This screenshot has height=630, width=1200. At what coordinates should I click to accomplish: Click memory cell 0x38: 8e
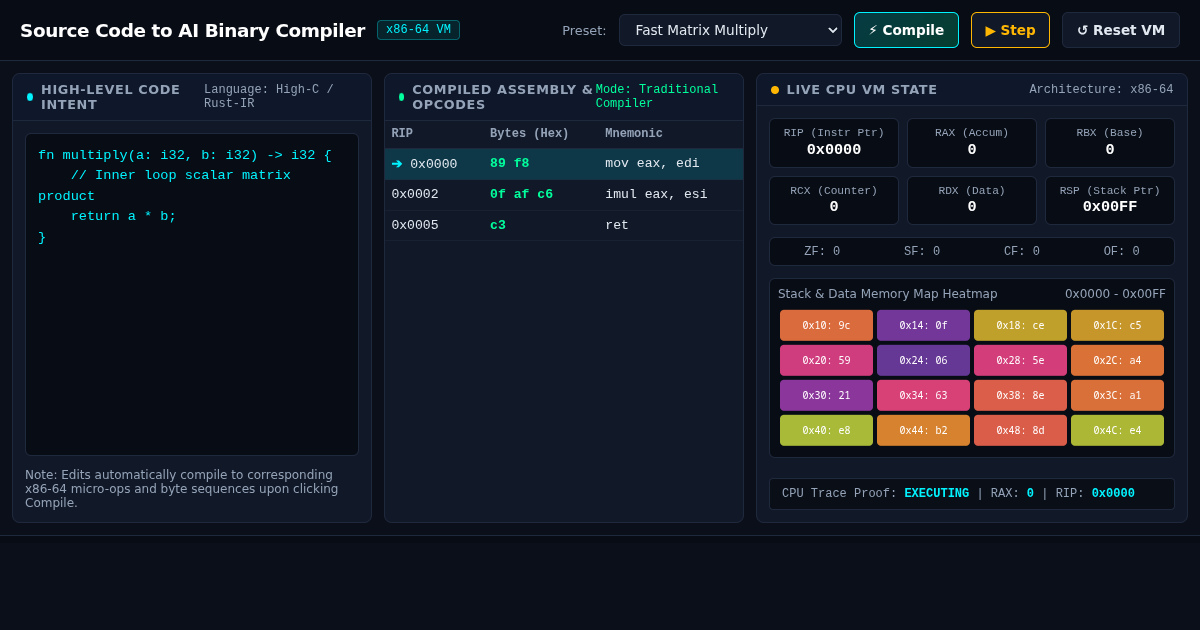pyautogui.click(x=1020, y=396)
